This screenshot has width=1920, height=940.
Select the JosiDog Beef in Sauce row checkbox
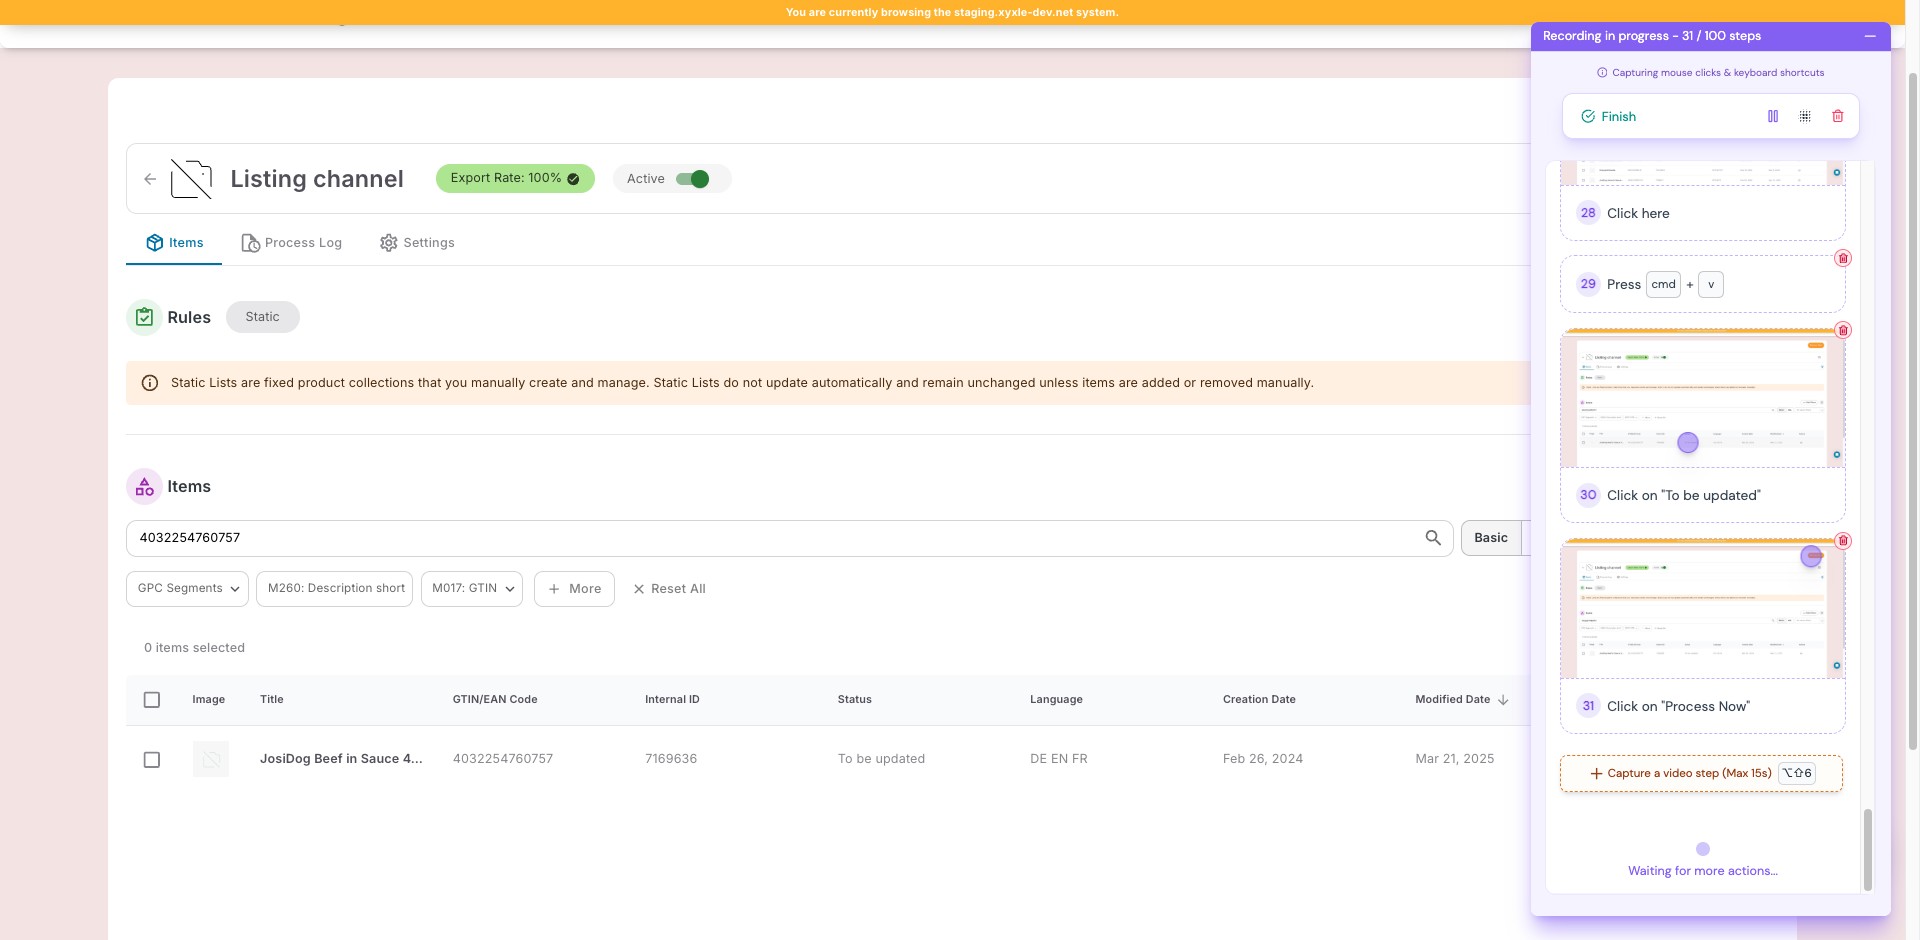click(x=152, y=760)
